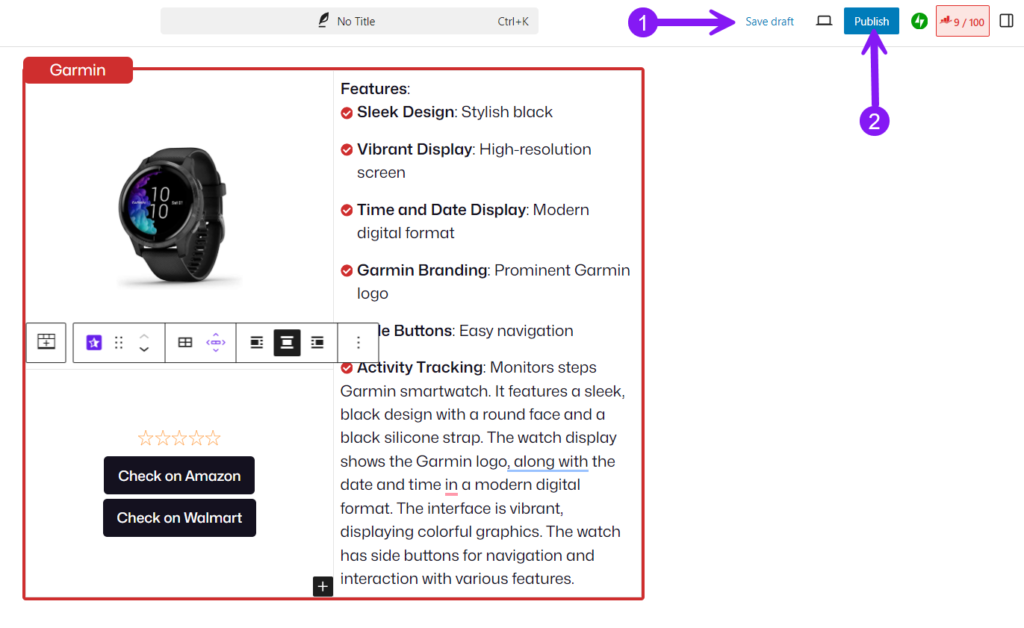Click the Garmin Branding feature text
This screenshot has width=1024, height=628.
point(493,282)
